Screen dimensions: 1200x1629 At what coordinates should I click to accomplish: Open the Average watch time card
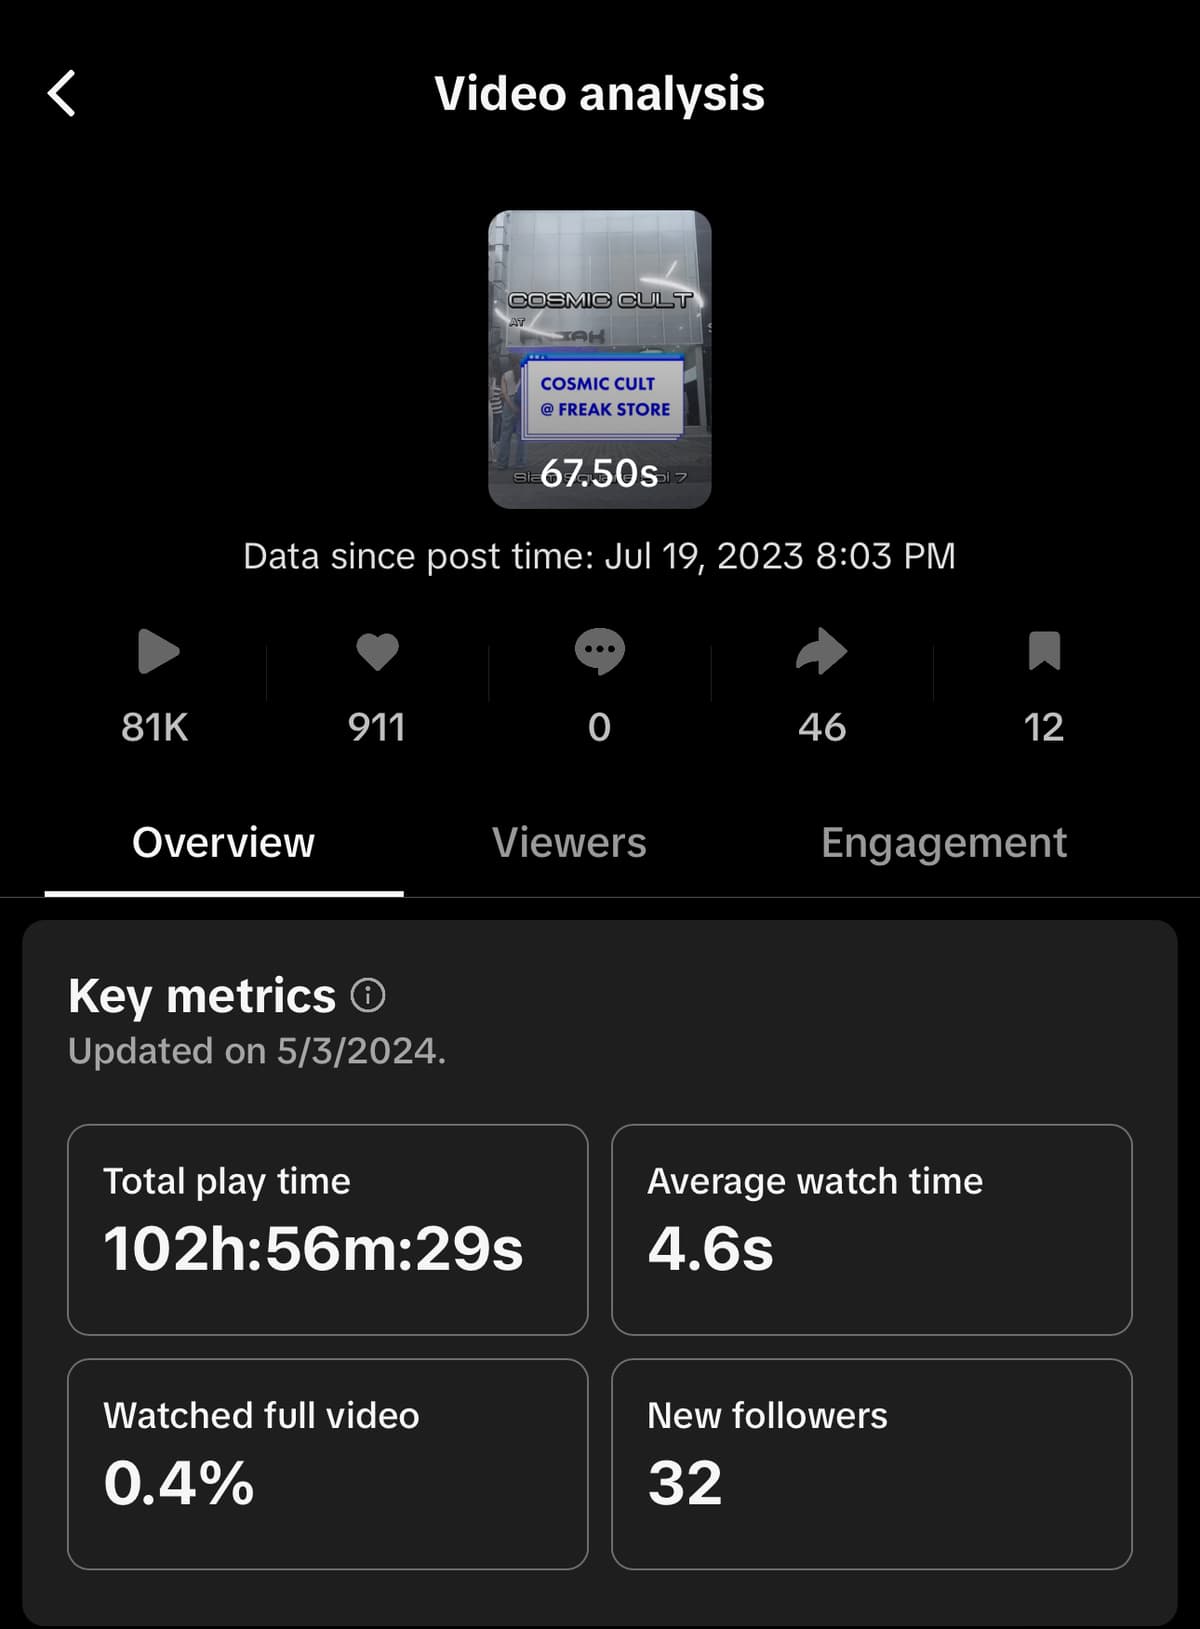pyautogui.click(x=872, y=1230)
